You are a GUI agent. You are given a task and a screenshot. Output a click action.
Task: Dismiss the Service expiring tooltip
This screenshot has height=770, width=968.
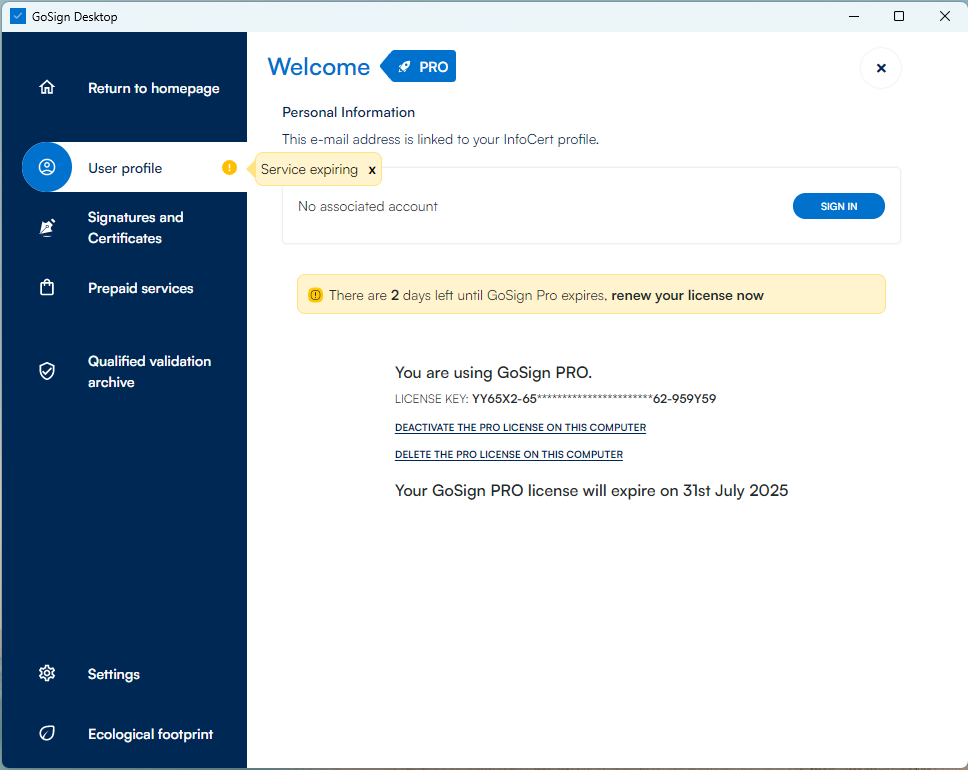click(372, 170)
